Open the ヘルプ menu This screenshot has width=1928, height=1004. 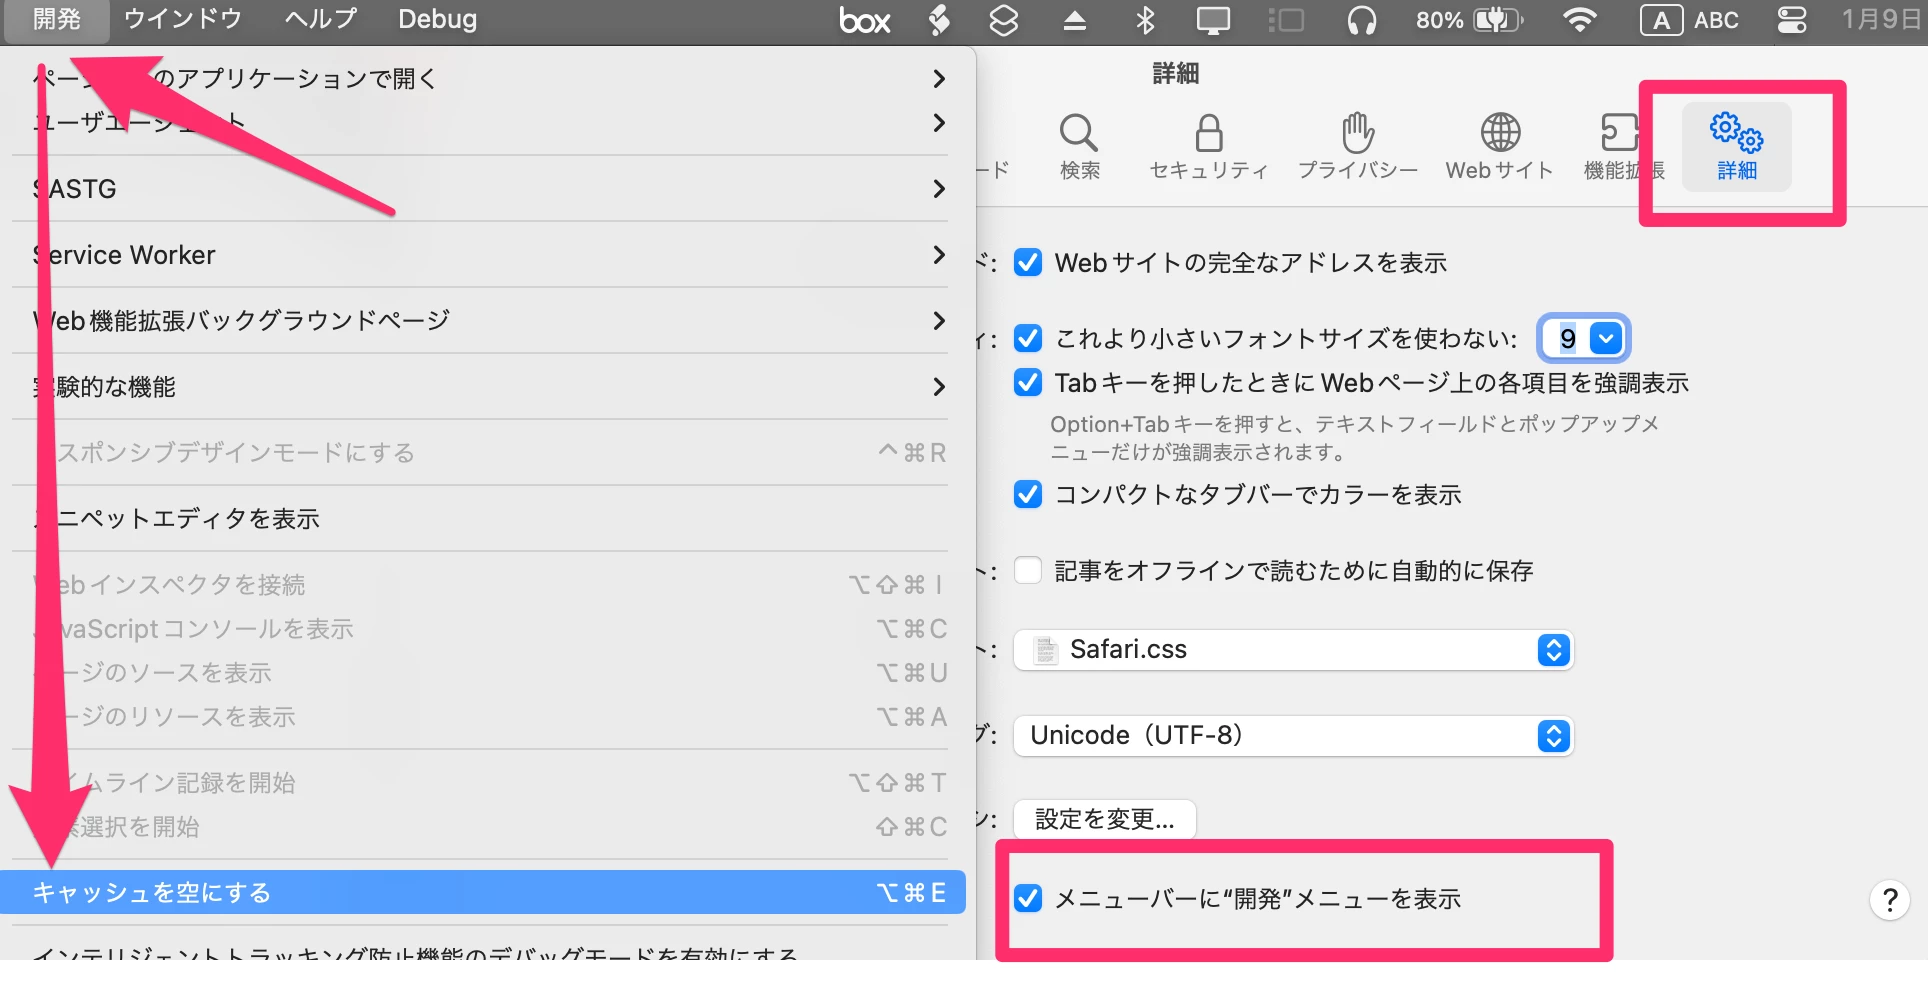pyautogui.click(x=320, y=20)
